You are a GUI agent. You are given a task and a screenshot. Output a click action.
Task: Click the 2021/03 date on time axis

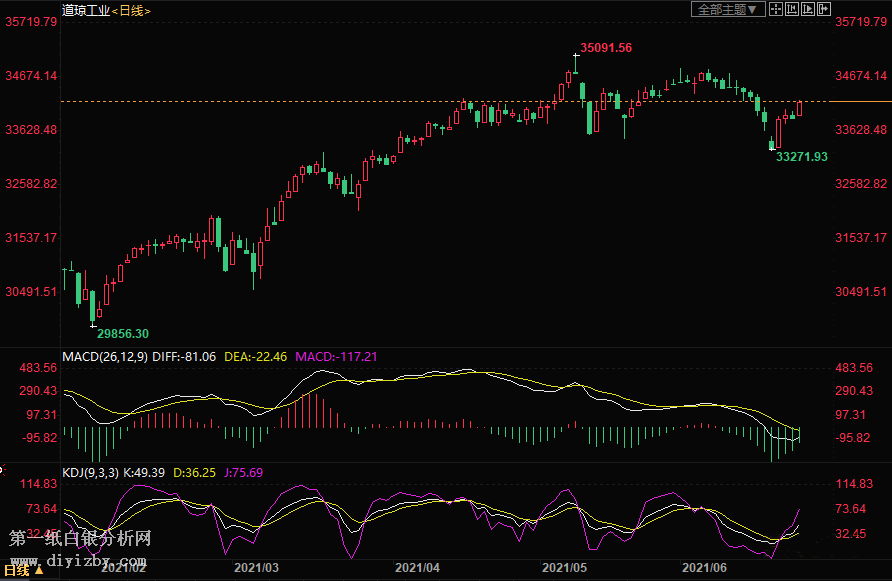(x=257, y=567)
